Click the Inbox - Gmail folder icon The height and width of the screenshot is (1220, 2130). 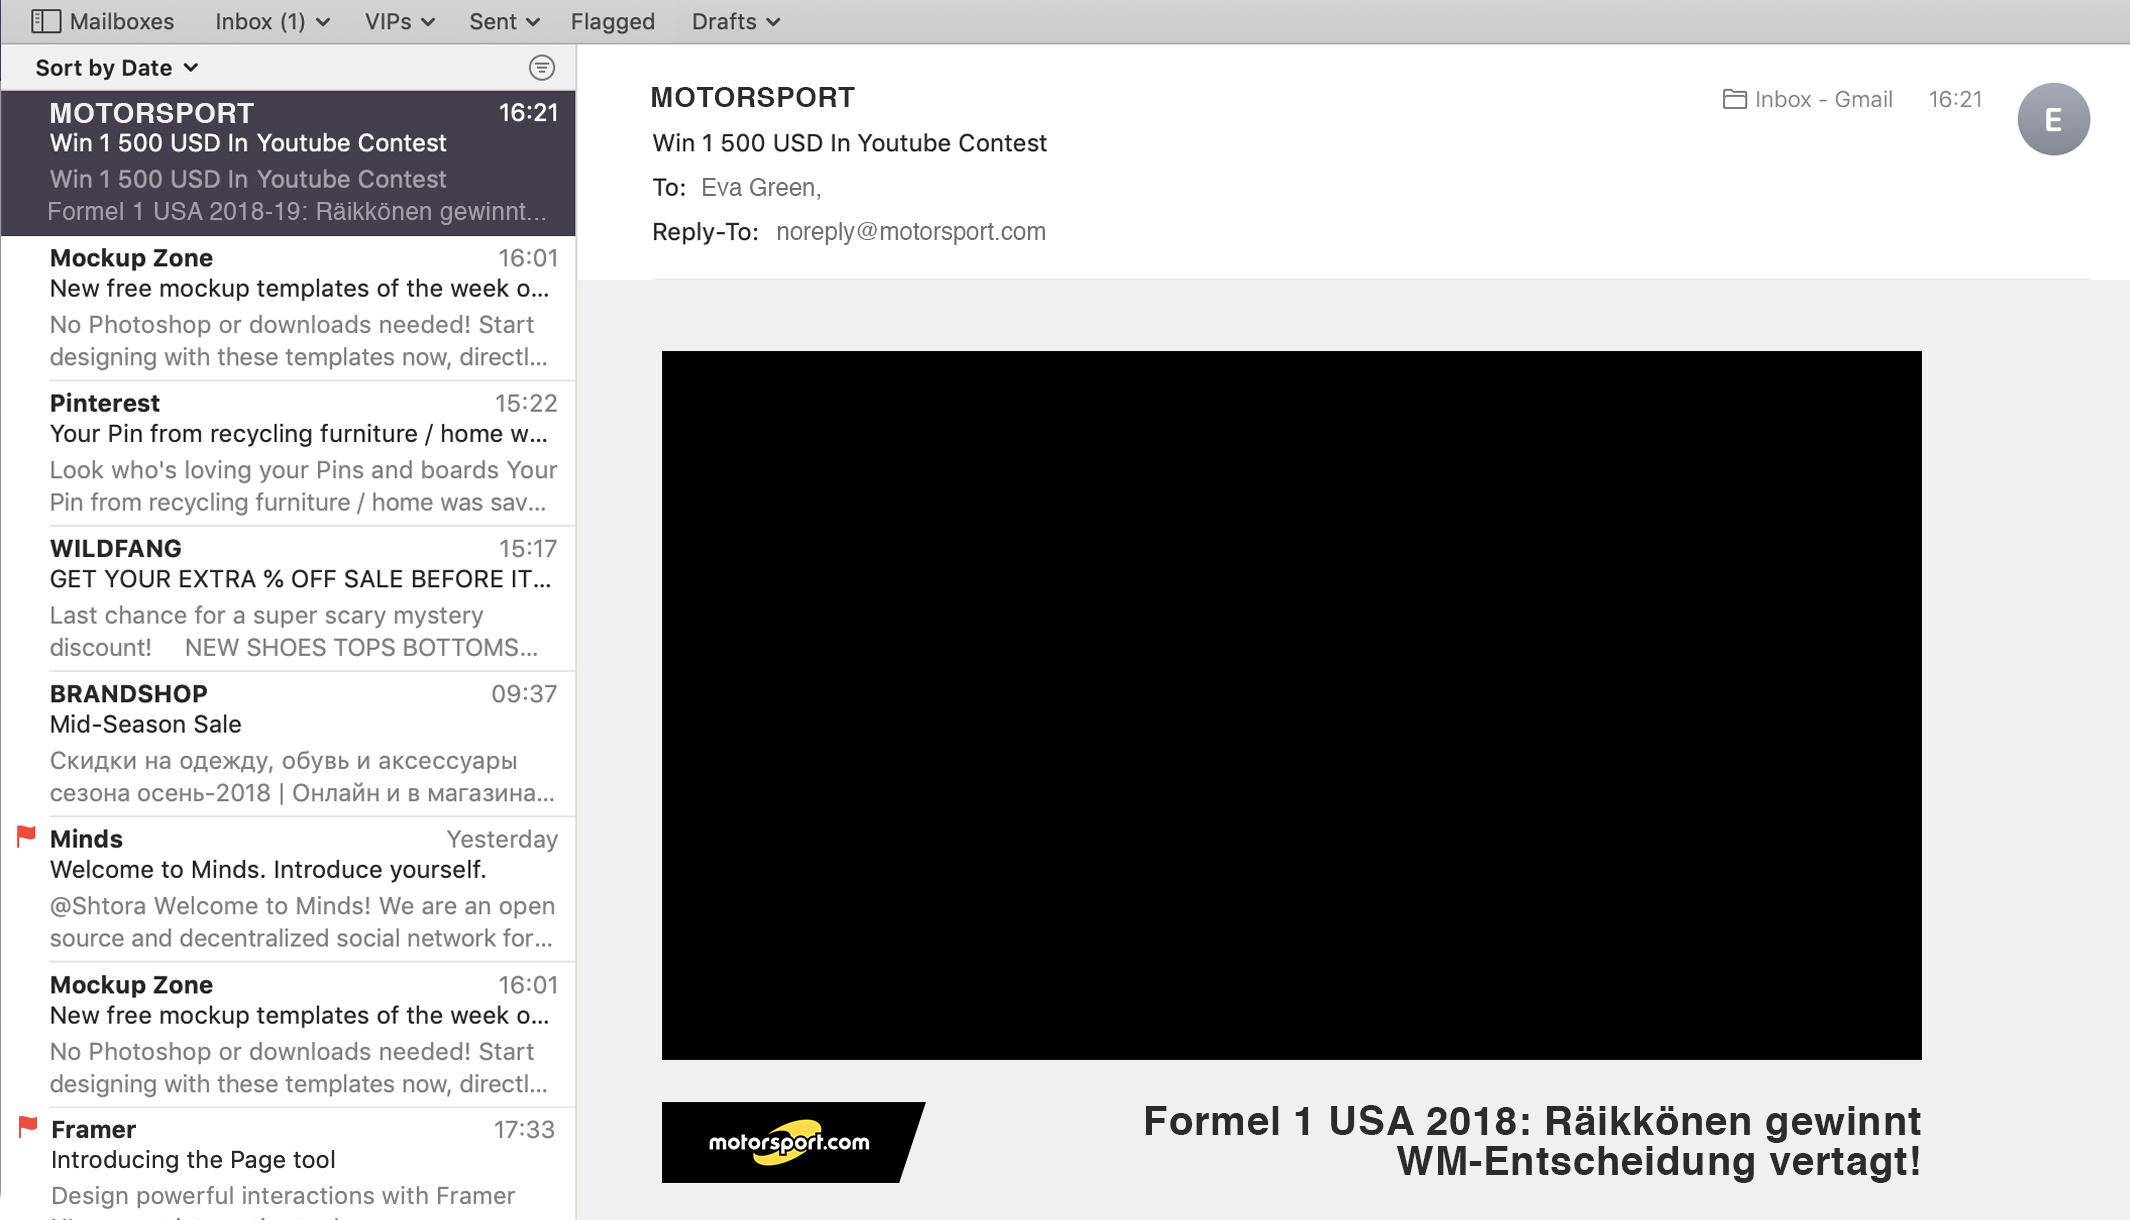coord(1735,99)
